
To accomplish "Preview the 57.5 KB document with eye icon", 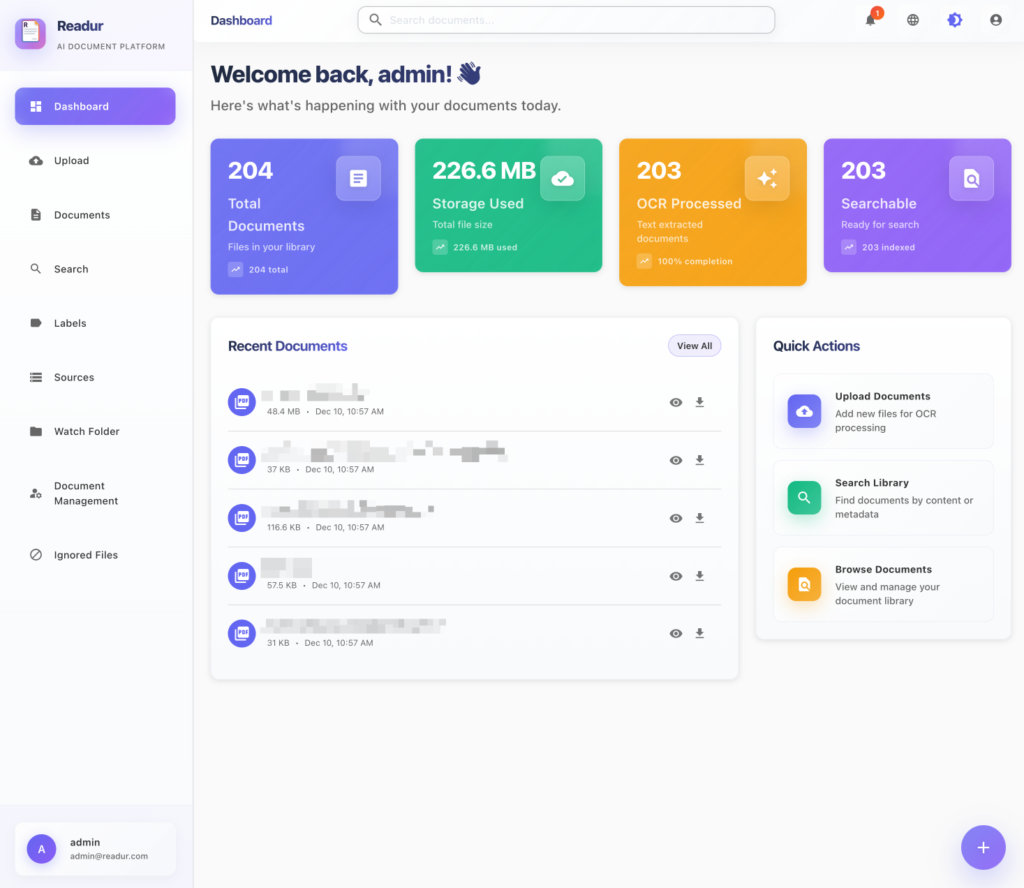I will [676, 576].
